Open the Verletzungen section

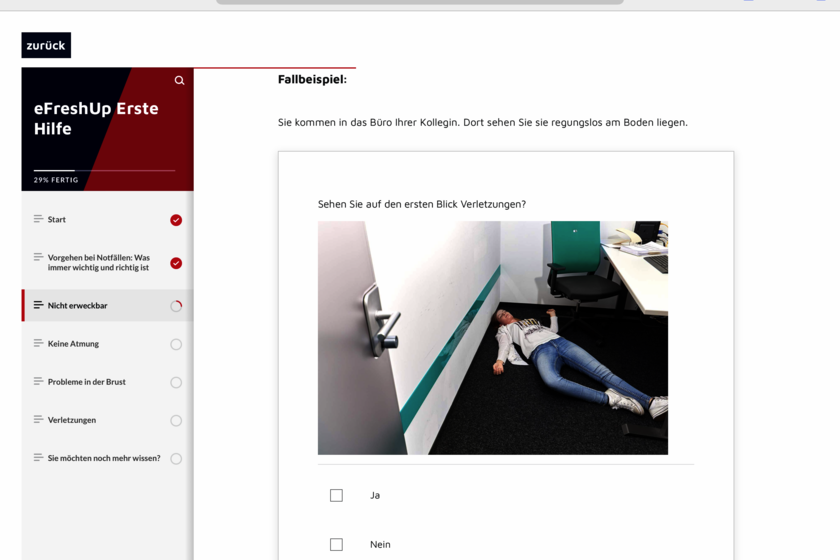point(72,420)
